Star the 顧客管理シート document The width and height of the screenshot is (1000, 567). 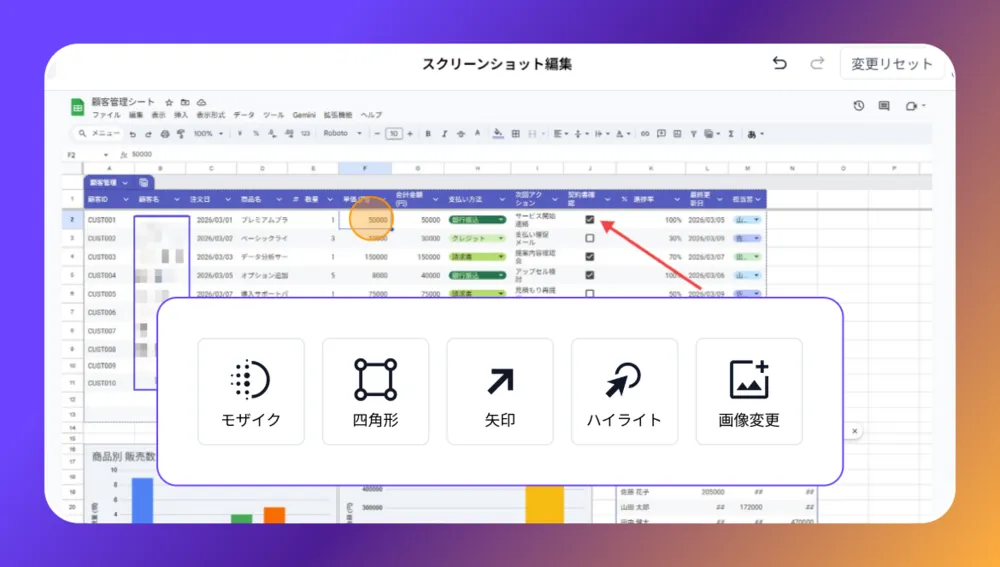click(x=169, y=102)
